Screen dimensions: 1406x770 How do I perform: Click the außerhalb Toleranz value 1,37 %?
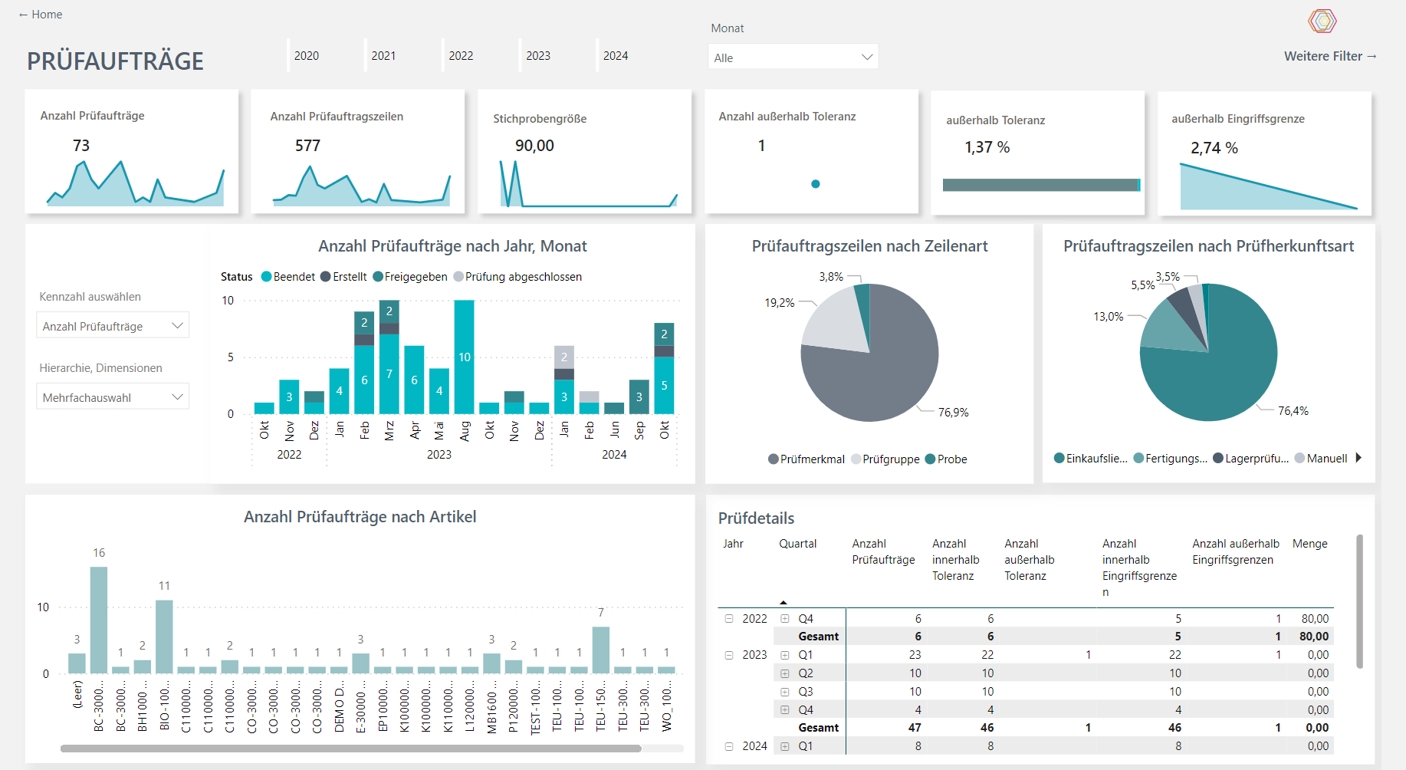[987, 147]
